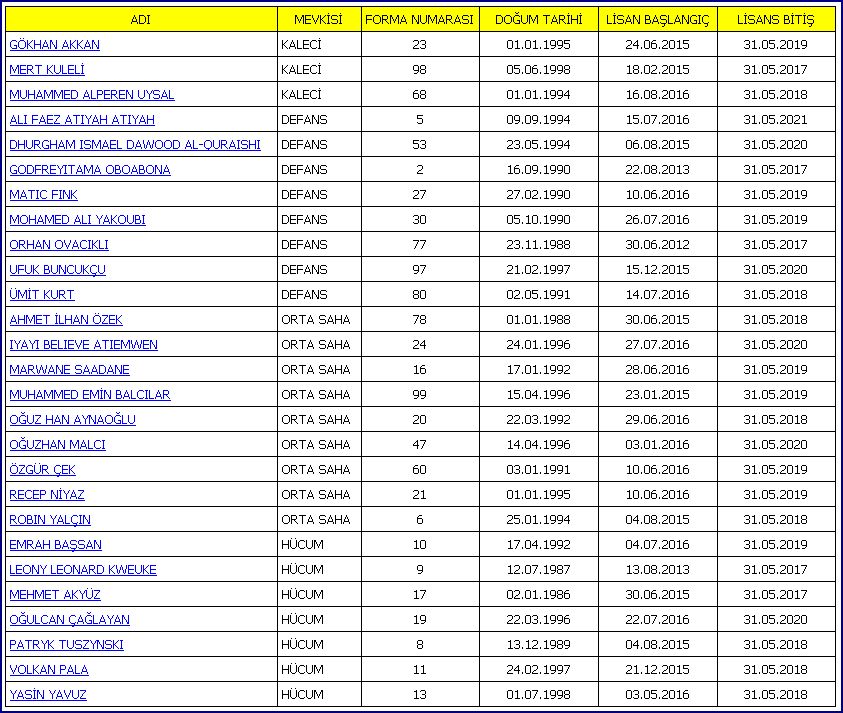Select birth date 12.07.1987 cell
Viewport: 843px width, 713px height.
[x=539, y=570]
